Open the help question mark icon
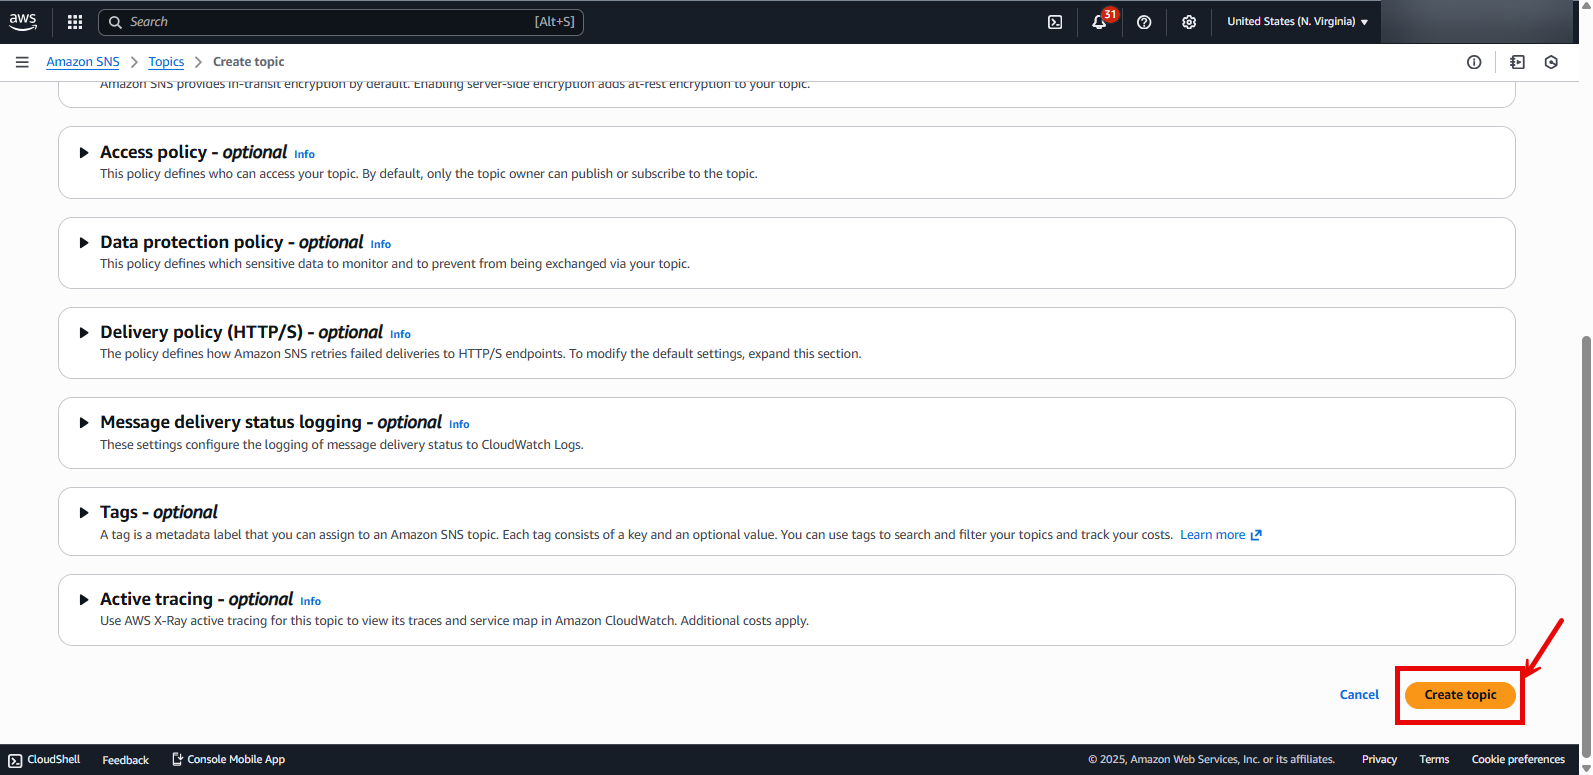 [1144, 22]
